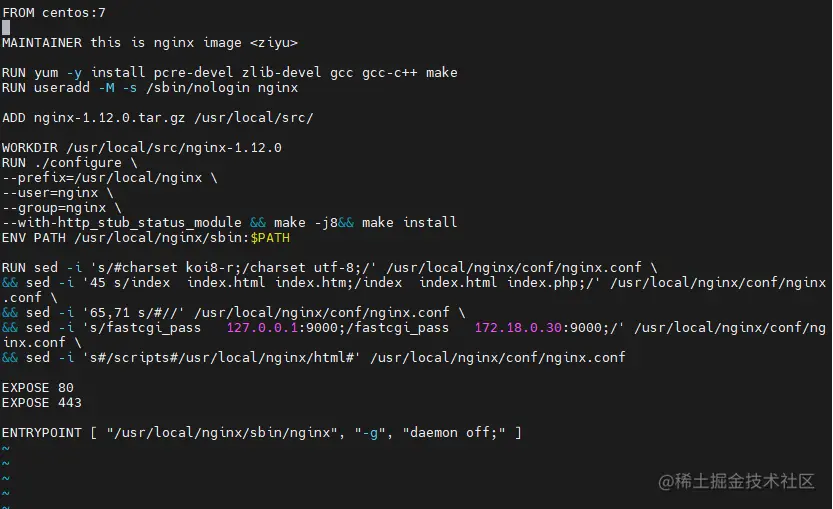Place cursor on RUN ./configure line
Viewport: 833px width, 509px height.
click(x=70, y=163)
